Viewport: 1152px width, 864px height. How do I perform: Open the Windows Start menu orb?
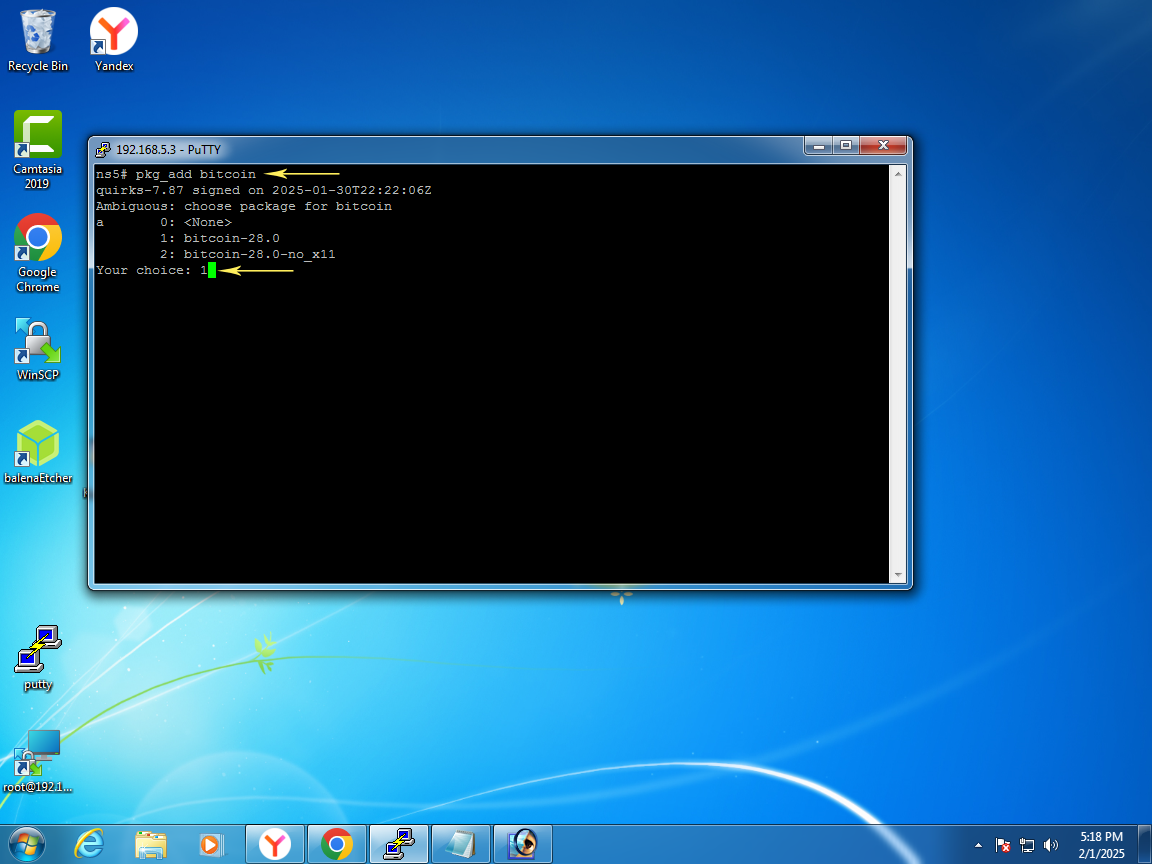[26, 844]
